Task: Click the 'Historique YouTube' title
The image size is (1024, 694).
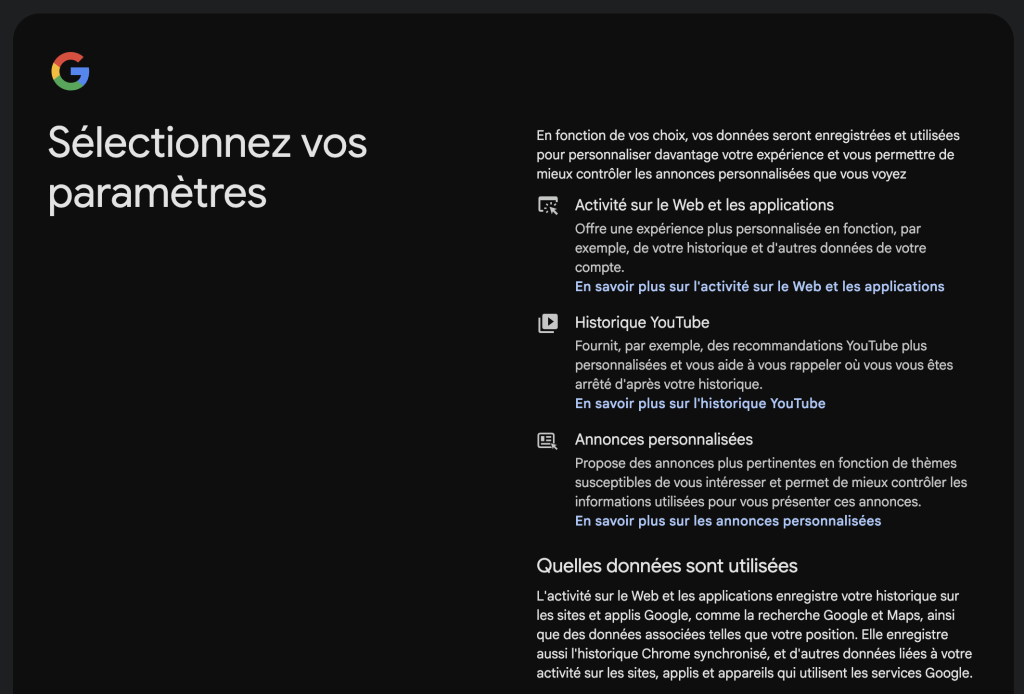Action: pyautogui.click(x=642, y=323)
